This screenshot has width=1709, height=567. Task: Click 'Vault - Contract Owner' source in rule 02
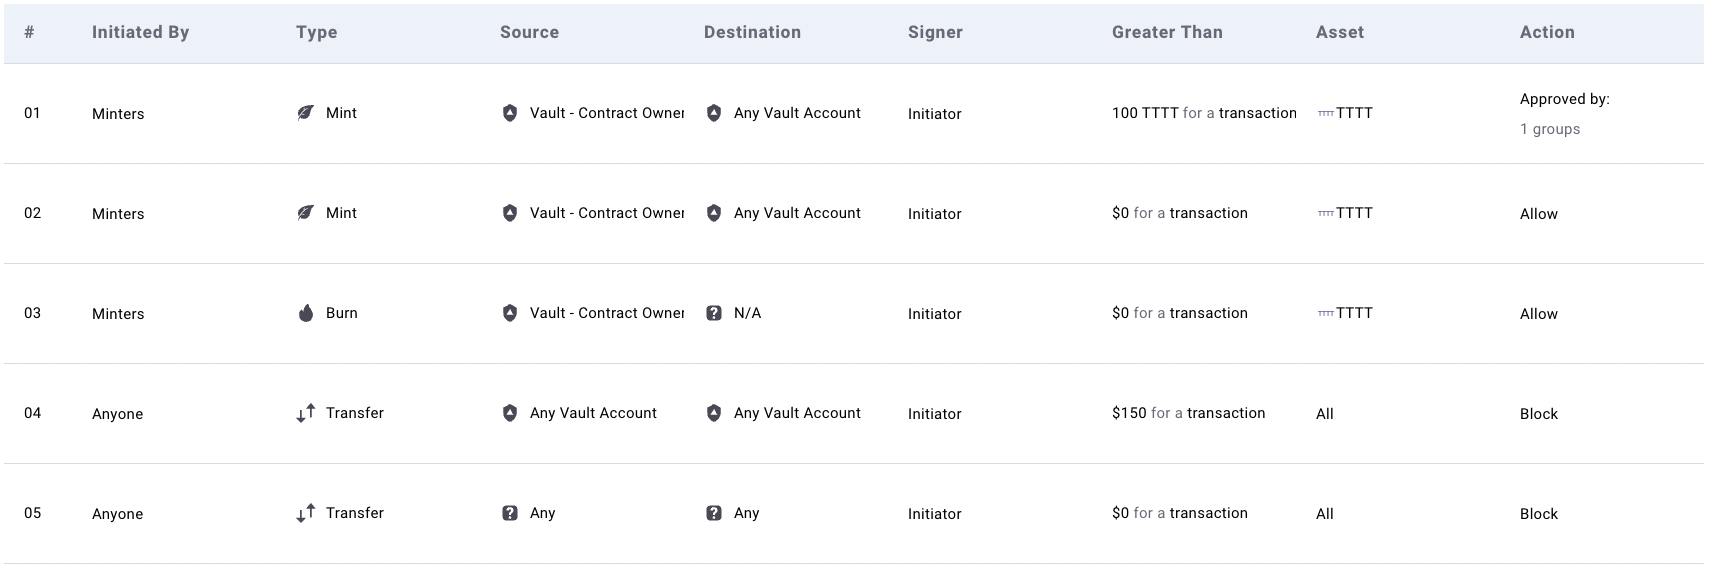[607, 213]
